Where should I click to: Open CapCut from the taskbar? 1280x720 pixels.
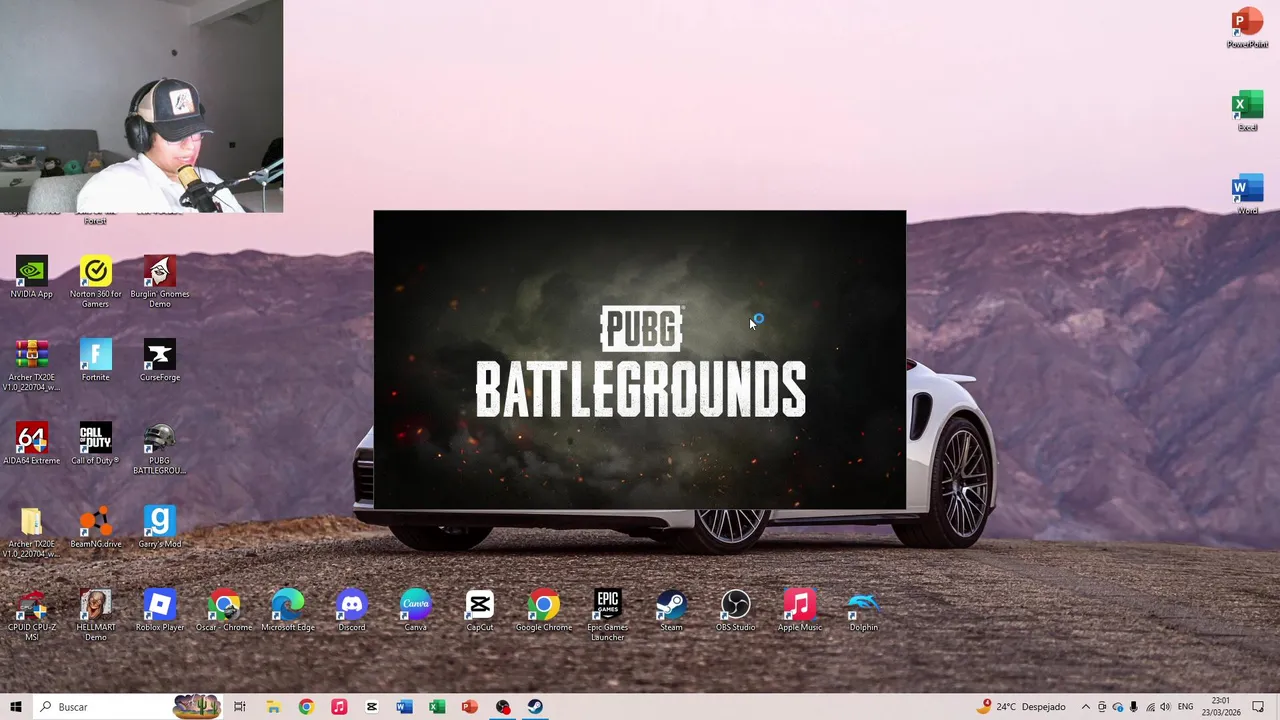[x=372, y=707]
